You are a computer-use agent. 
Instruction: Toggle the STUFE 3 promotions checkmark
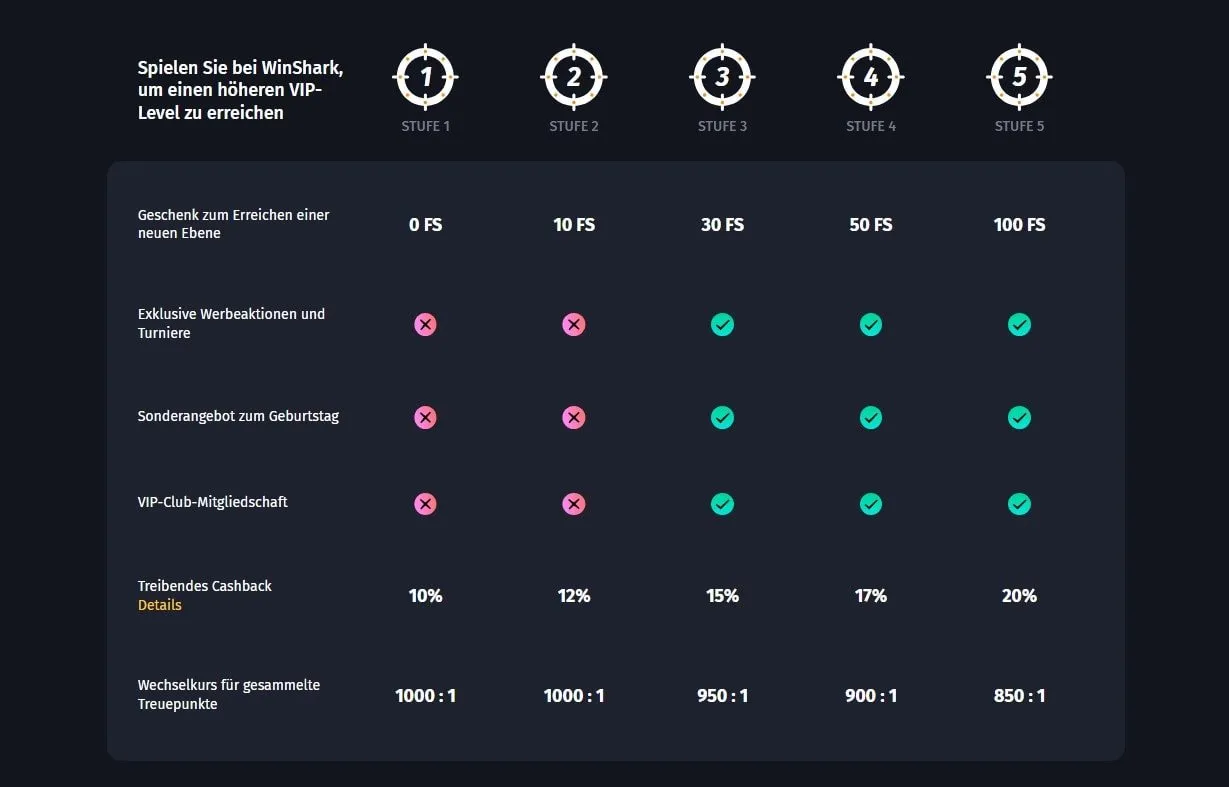(722, 324)
